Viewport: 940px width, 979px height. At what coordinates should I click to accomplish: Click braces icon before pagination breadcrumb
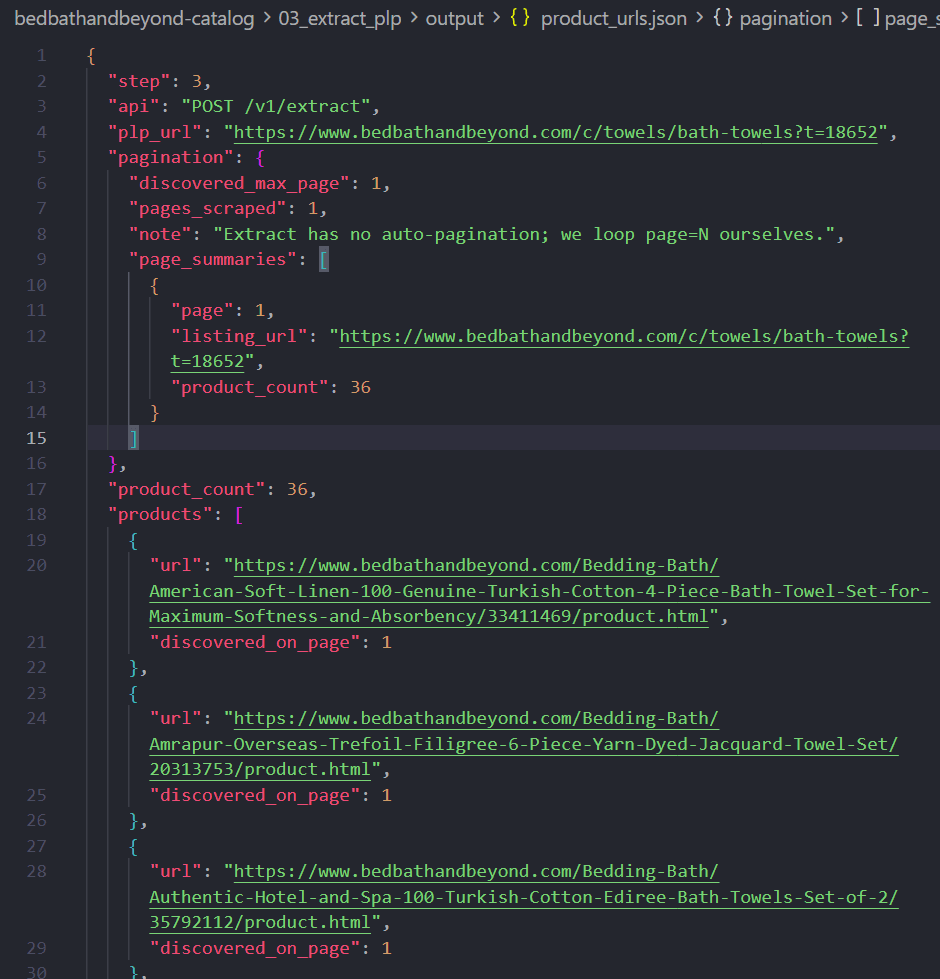pyautogui.click(x=723, y=18)
